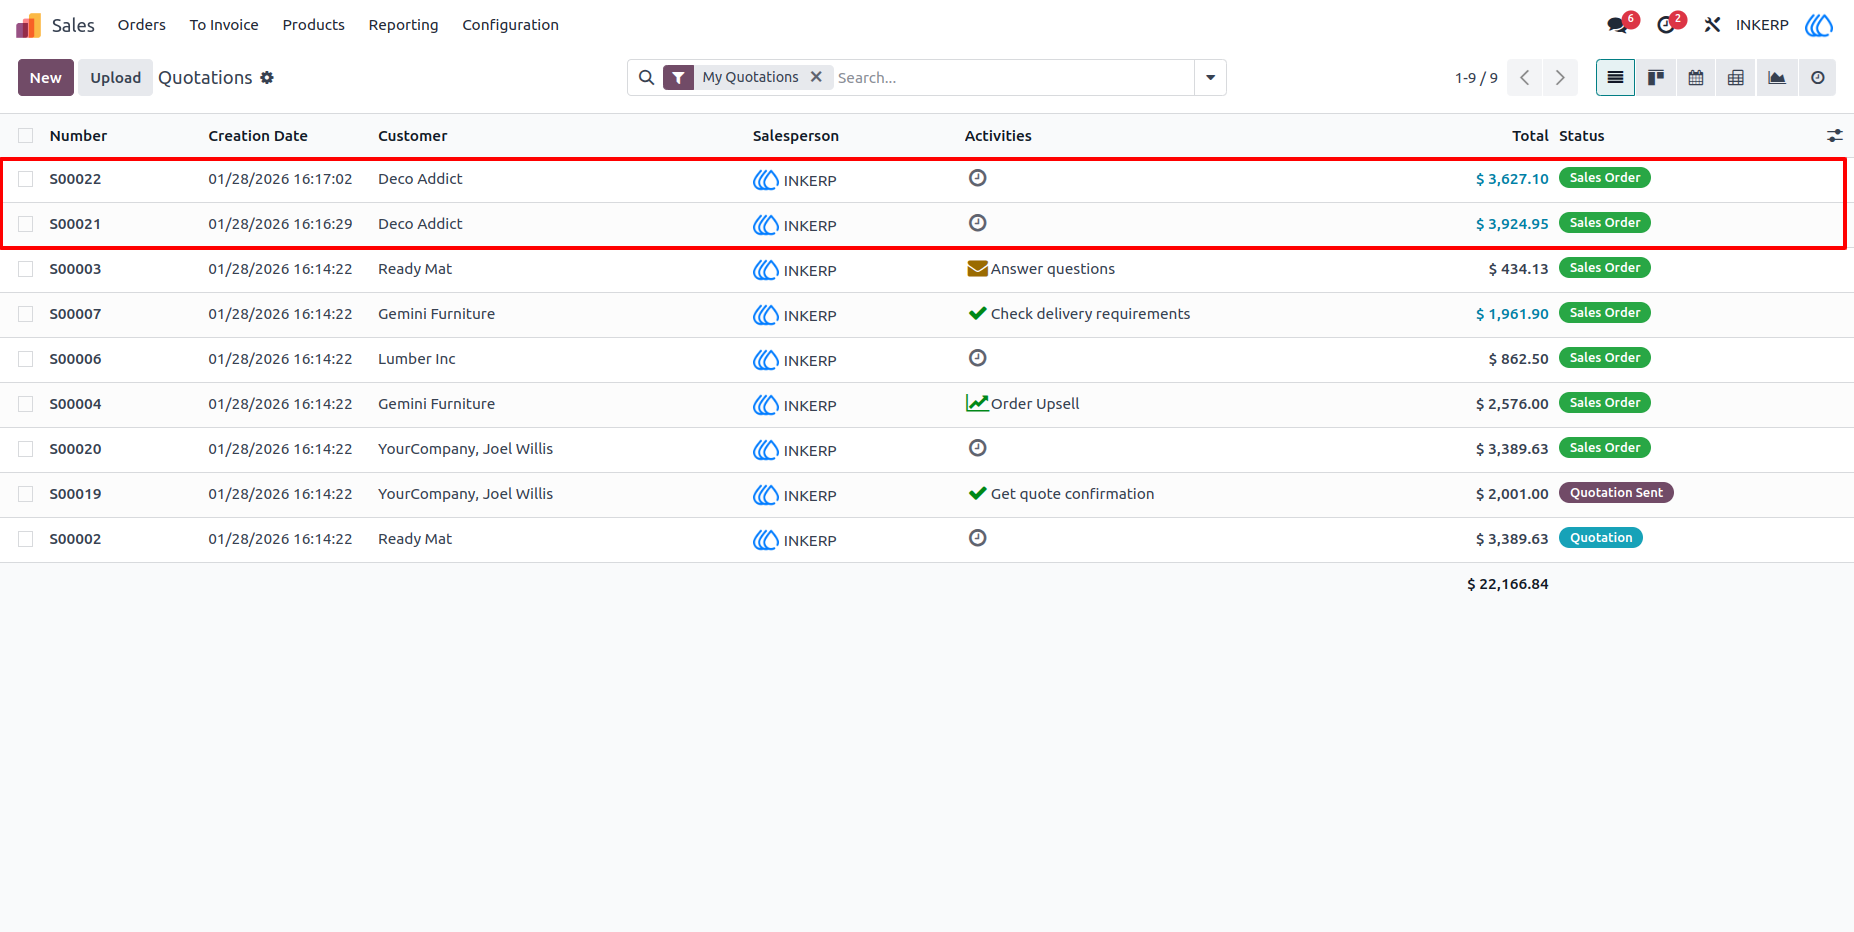
Task: Open the debug tools wrench icon
Action: point(1712,25)
